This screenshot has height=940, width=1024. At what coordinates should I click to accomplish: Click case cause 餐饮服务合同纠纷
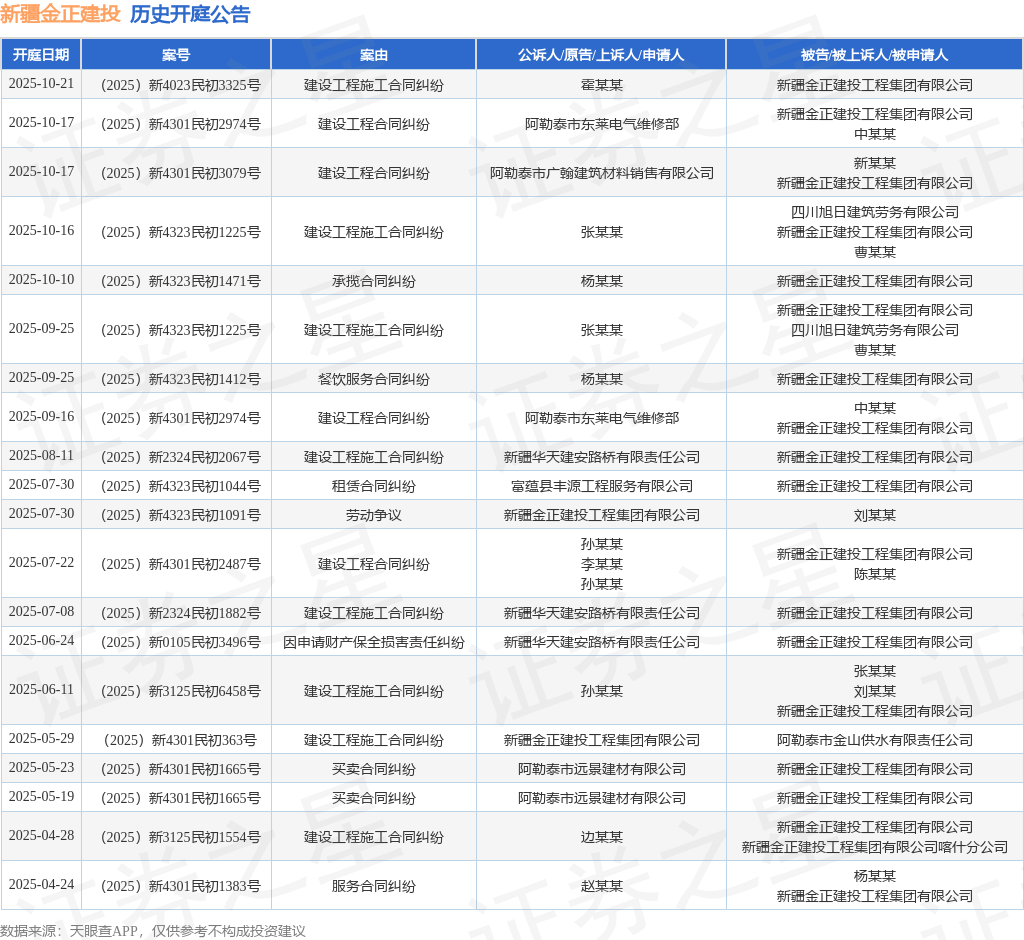[374, 379]
